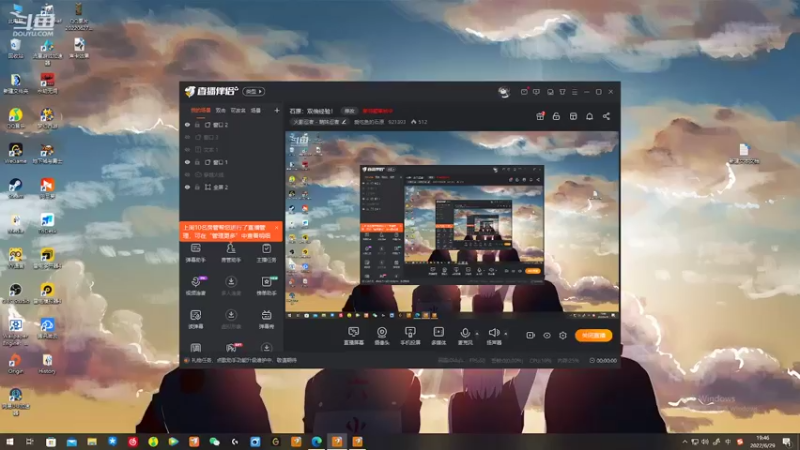Open stream settings gear in the bottom bar
Screen dimensions: 800x450
[x=563, y=335]
